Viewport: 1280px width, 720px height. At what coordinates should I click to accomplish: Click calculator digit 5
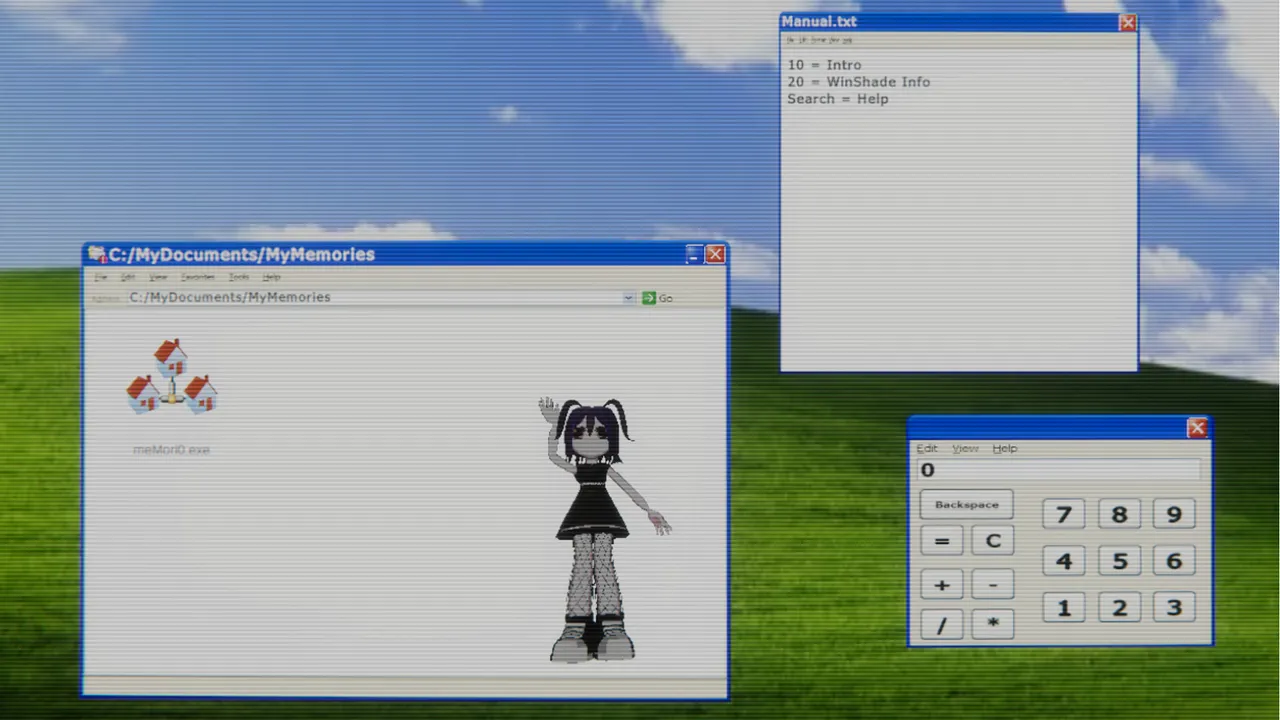pos(1119,561)
